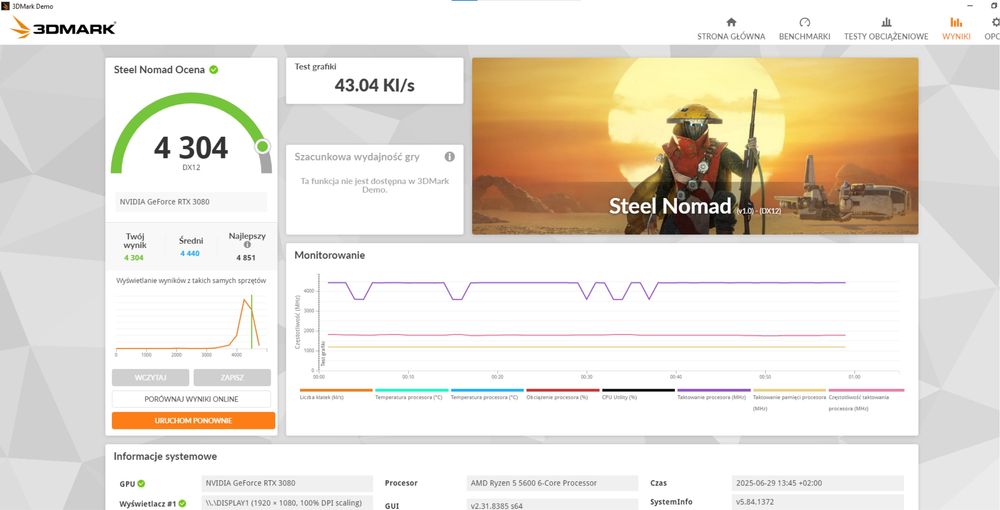Open the Strona główna home icon
The width and height of the screenshot is (1000, 510).
pos(731,22)
